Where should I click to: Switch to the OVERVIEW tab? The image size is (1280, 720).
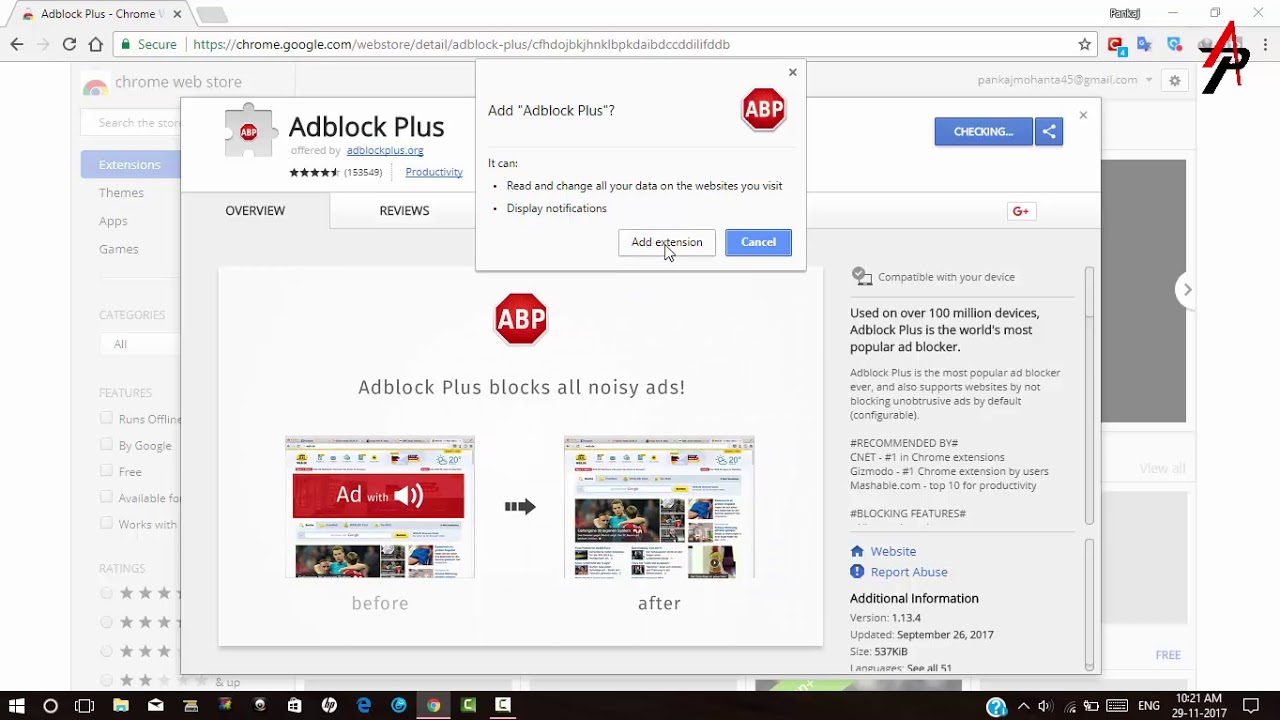click(255, 210)
